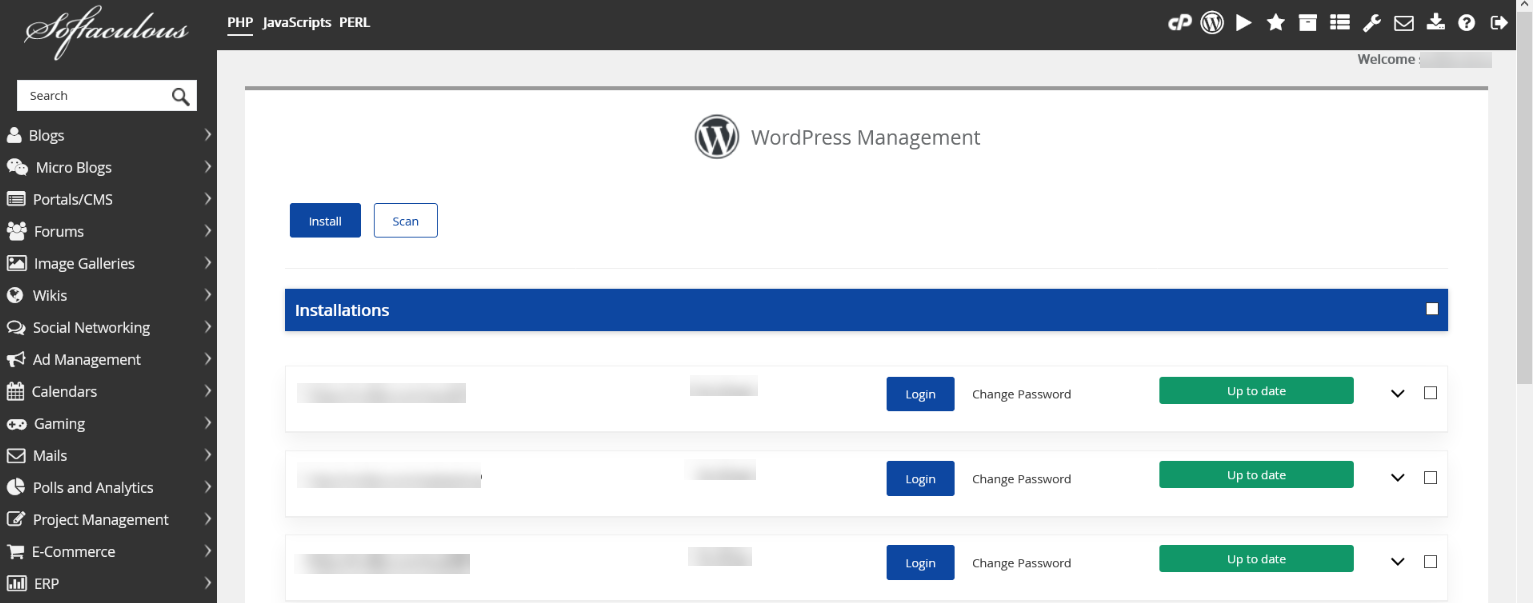Tick the checkbox for the first installation row

(1430, 393)
